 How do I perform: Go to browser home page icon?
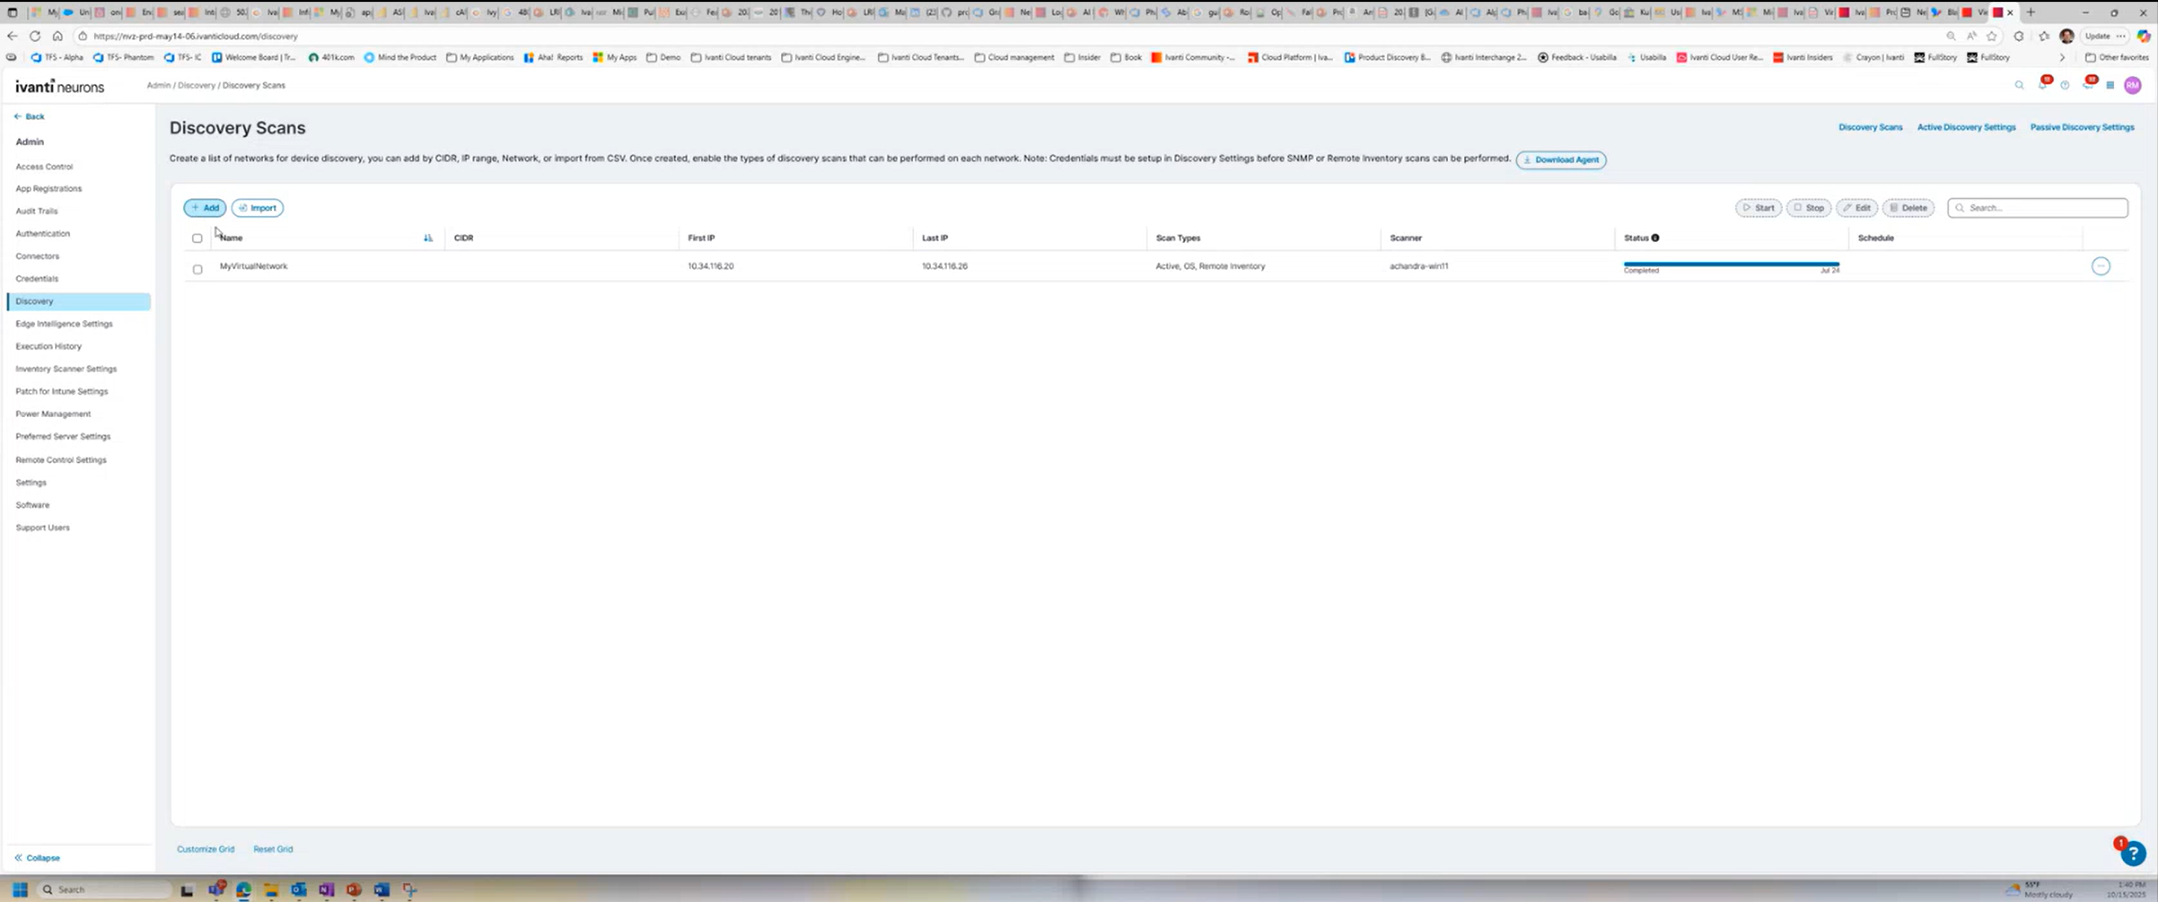[x=58, y=36]
